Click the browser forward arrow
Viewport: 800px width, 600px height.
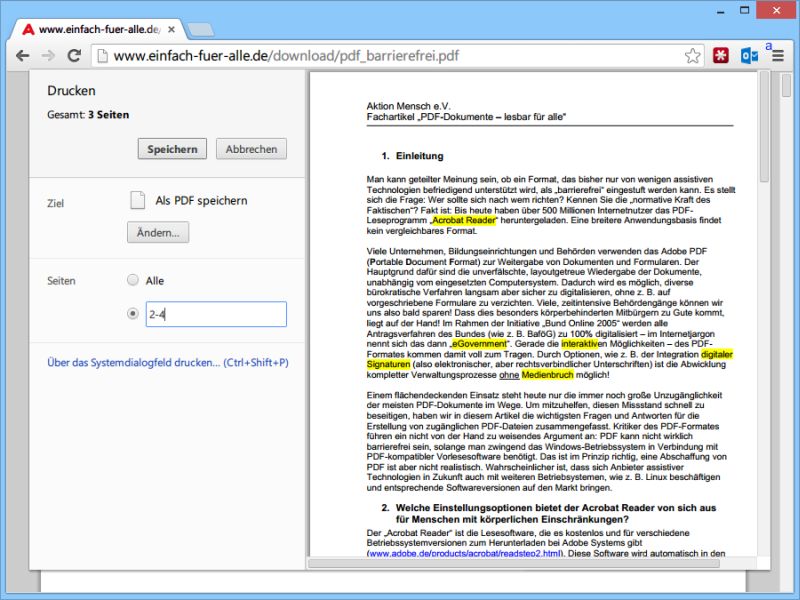48,56
